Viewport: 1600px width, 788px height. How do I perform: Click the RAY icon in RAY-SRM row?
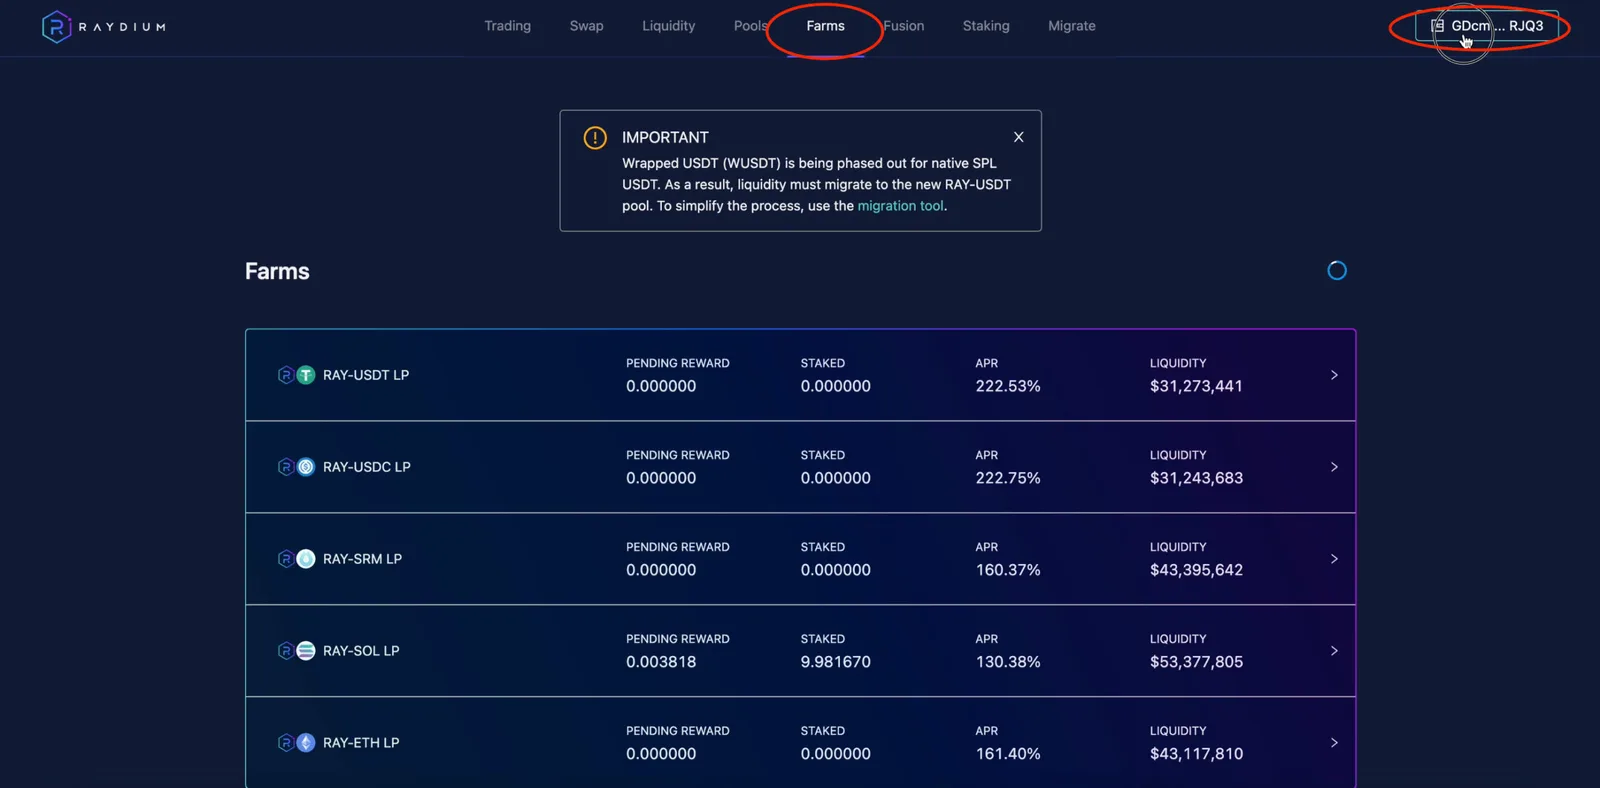286,559
